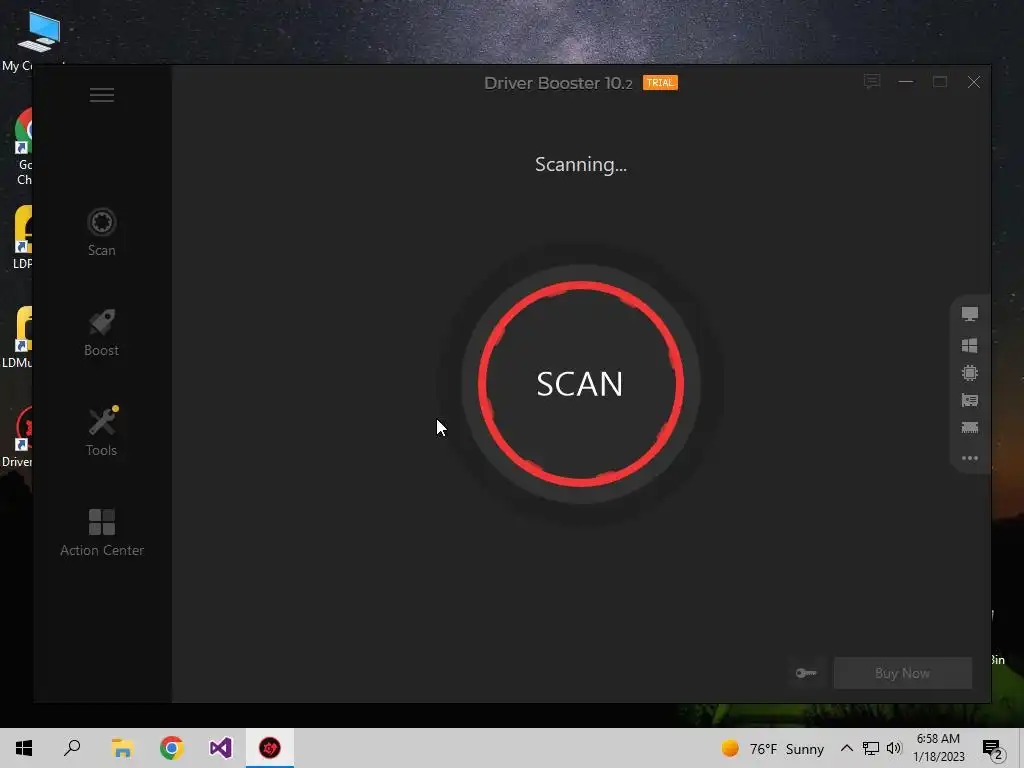1024x768 pixels.
Task: Open volume speaker tray icon
Action: [x=894, y=748]
